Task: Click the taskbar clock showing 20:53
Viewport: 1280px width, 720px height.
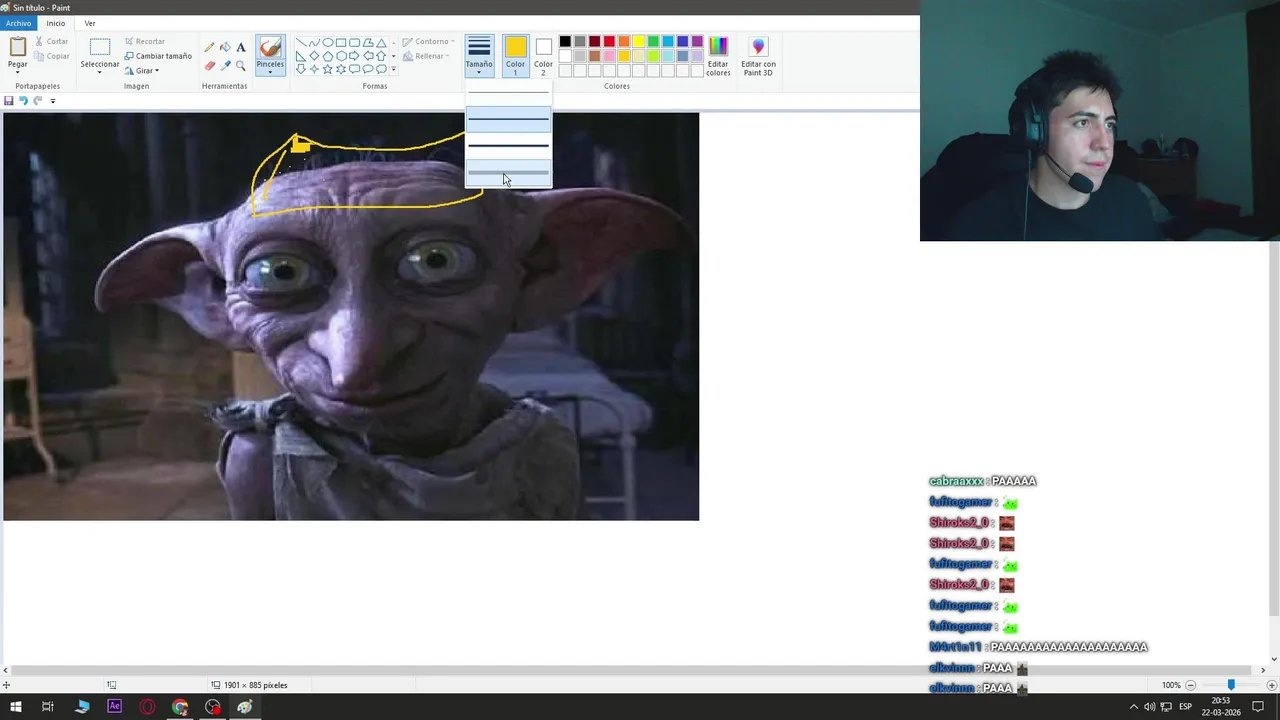Action: pos(1221,707)
